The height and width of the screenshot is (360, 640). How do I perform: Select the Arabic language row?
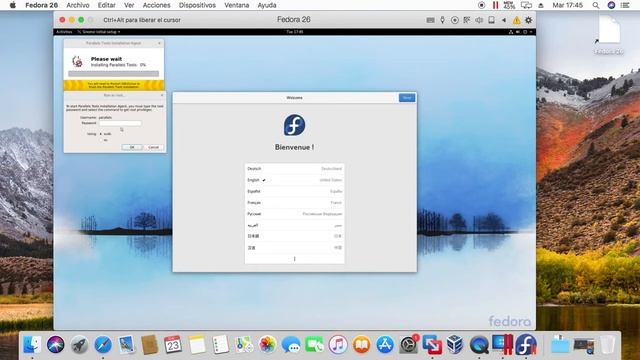pyautogui.click(x=294, y=225)
